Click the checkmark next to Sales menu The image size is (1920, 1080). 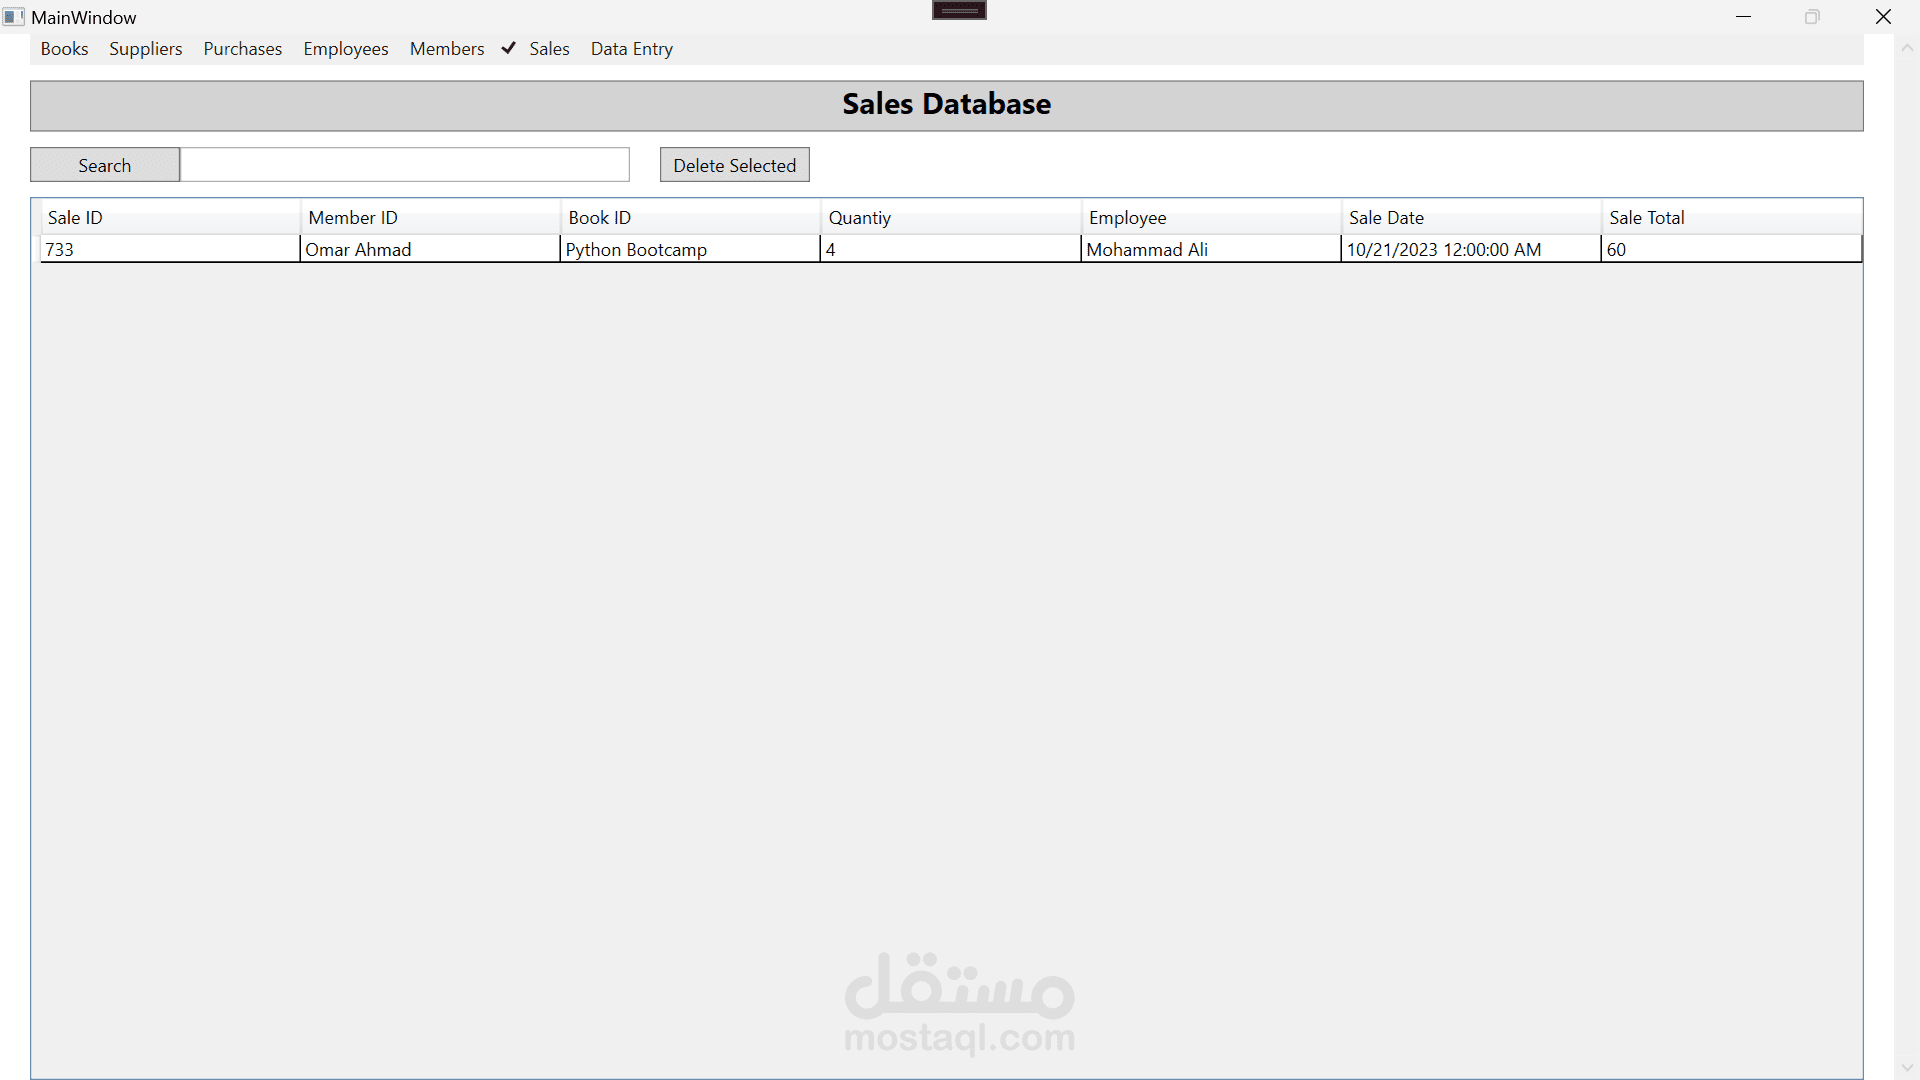pos(508,48)
